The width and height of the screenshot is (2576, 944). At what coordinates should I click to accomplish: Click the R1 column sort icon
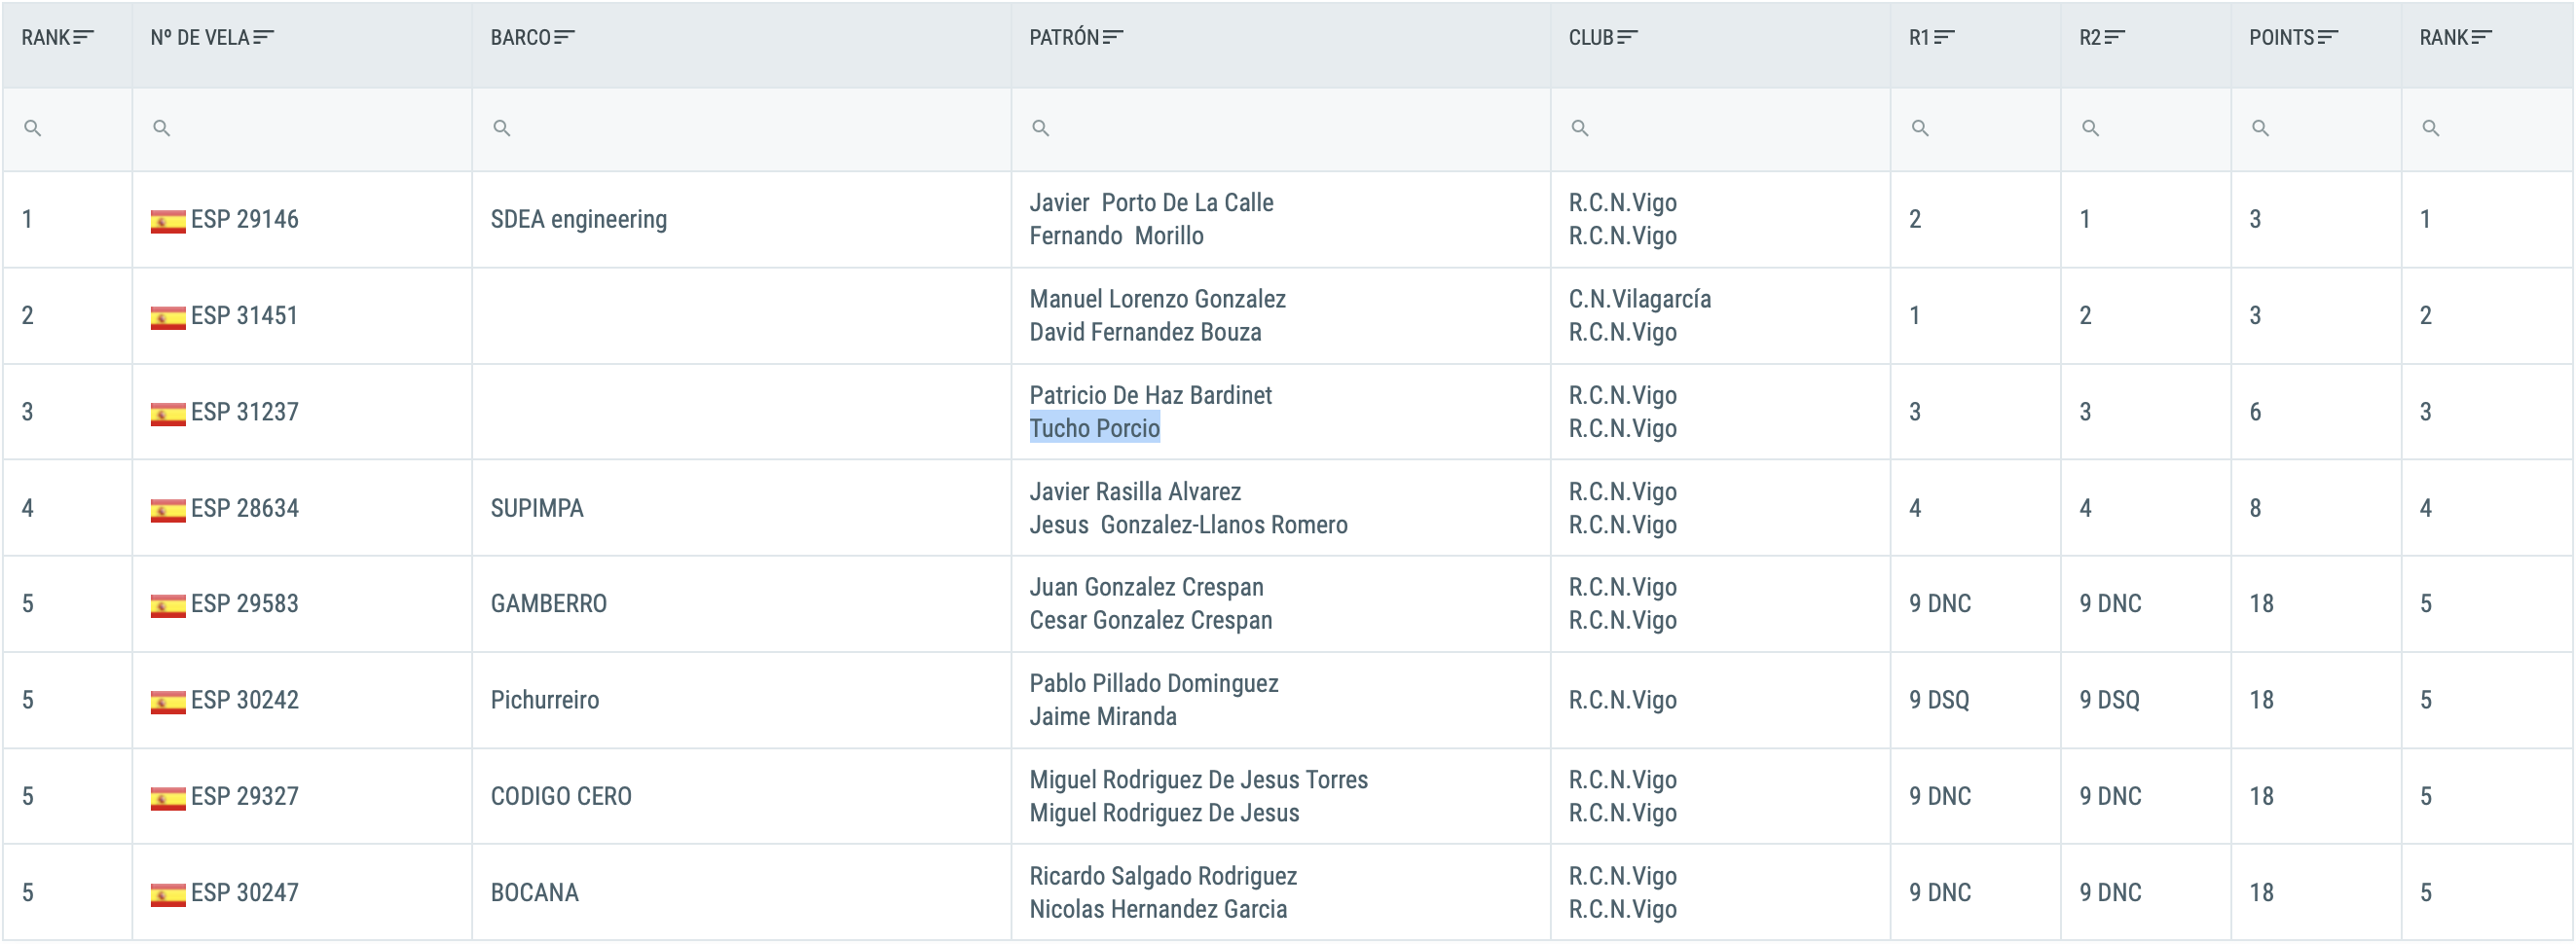click(1944, 37)
